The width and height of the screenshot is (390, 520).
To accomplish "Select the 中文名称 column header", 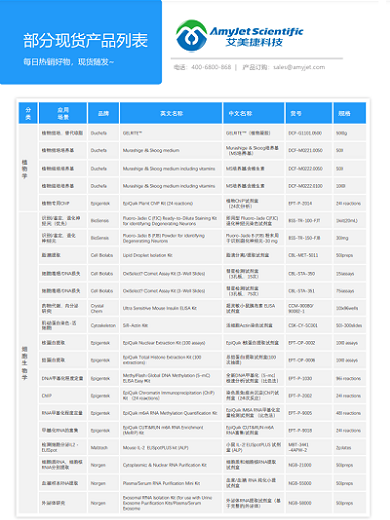I will (x=254, y=113).
